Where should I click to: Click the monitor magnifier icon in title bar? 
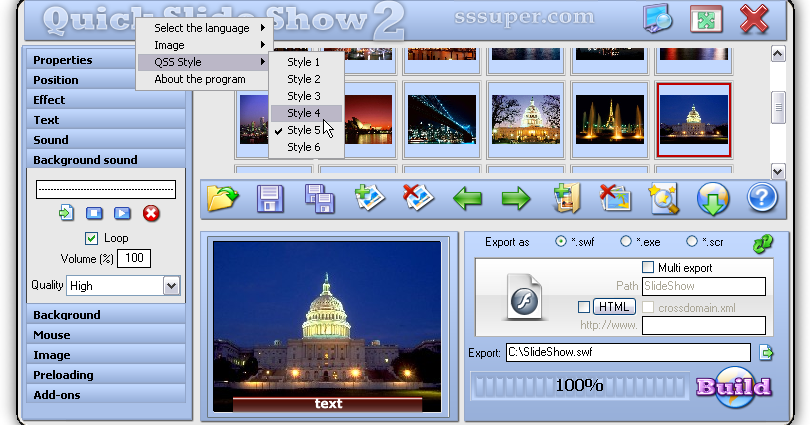coord(658,19)
